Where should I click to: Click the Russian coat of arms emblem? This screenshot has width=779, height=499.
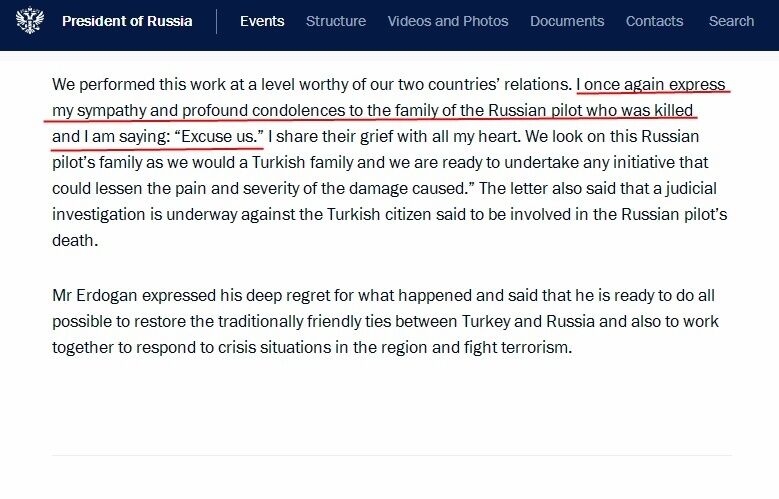pyautogui.click(x=29, y=21)
